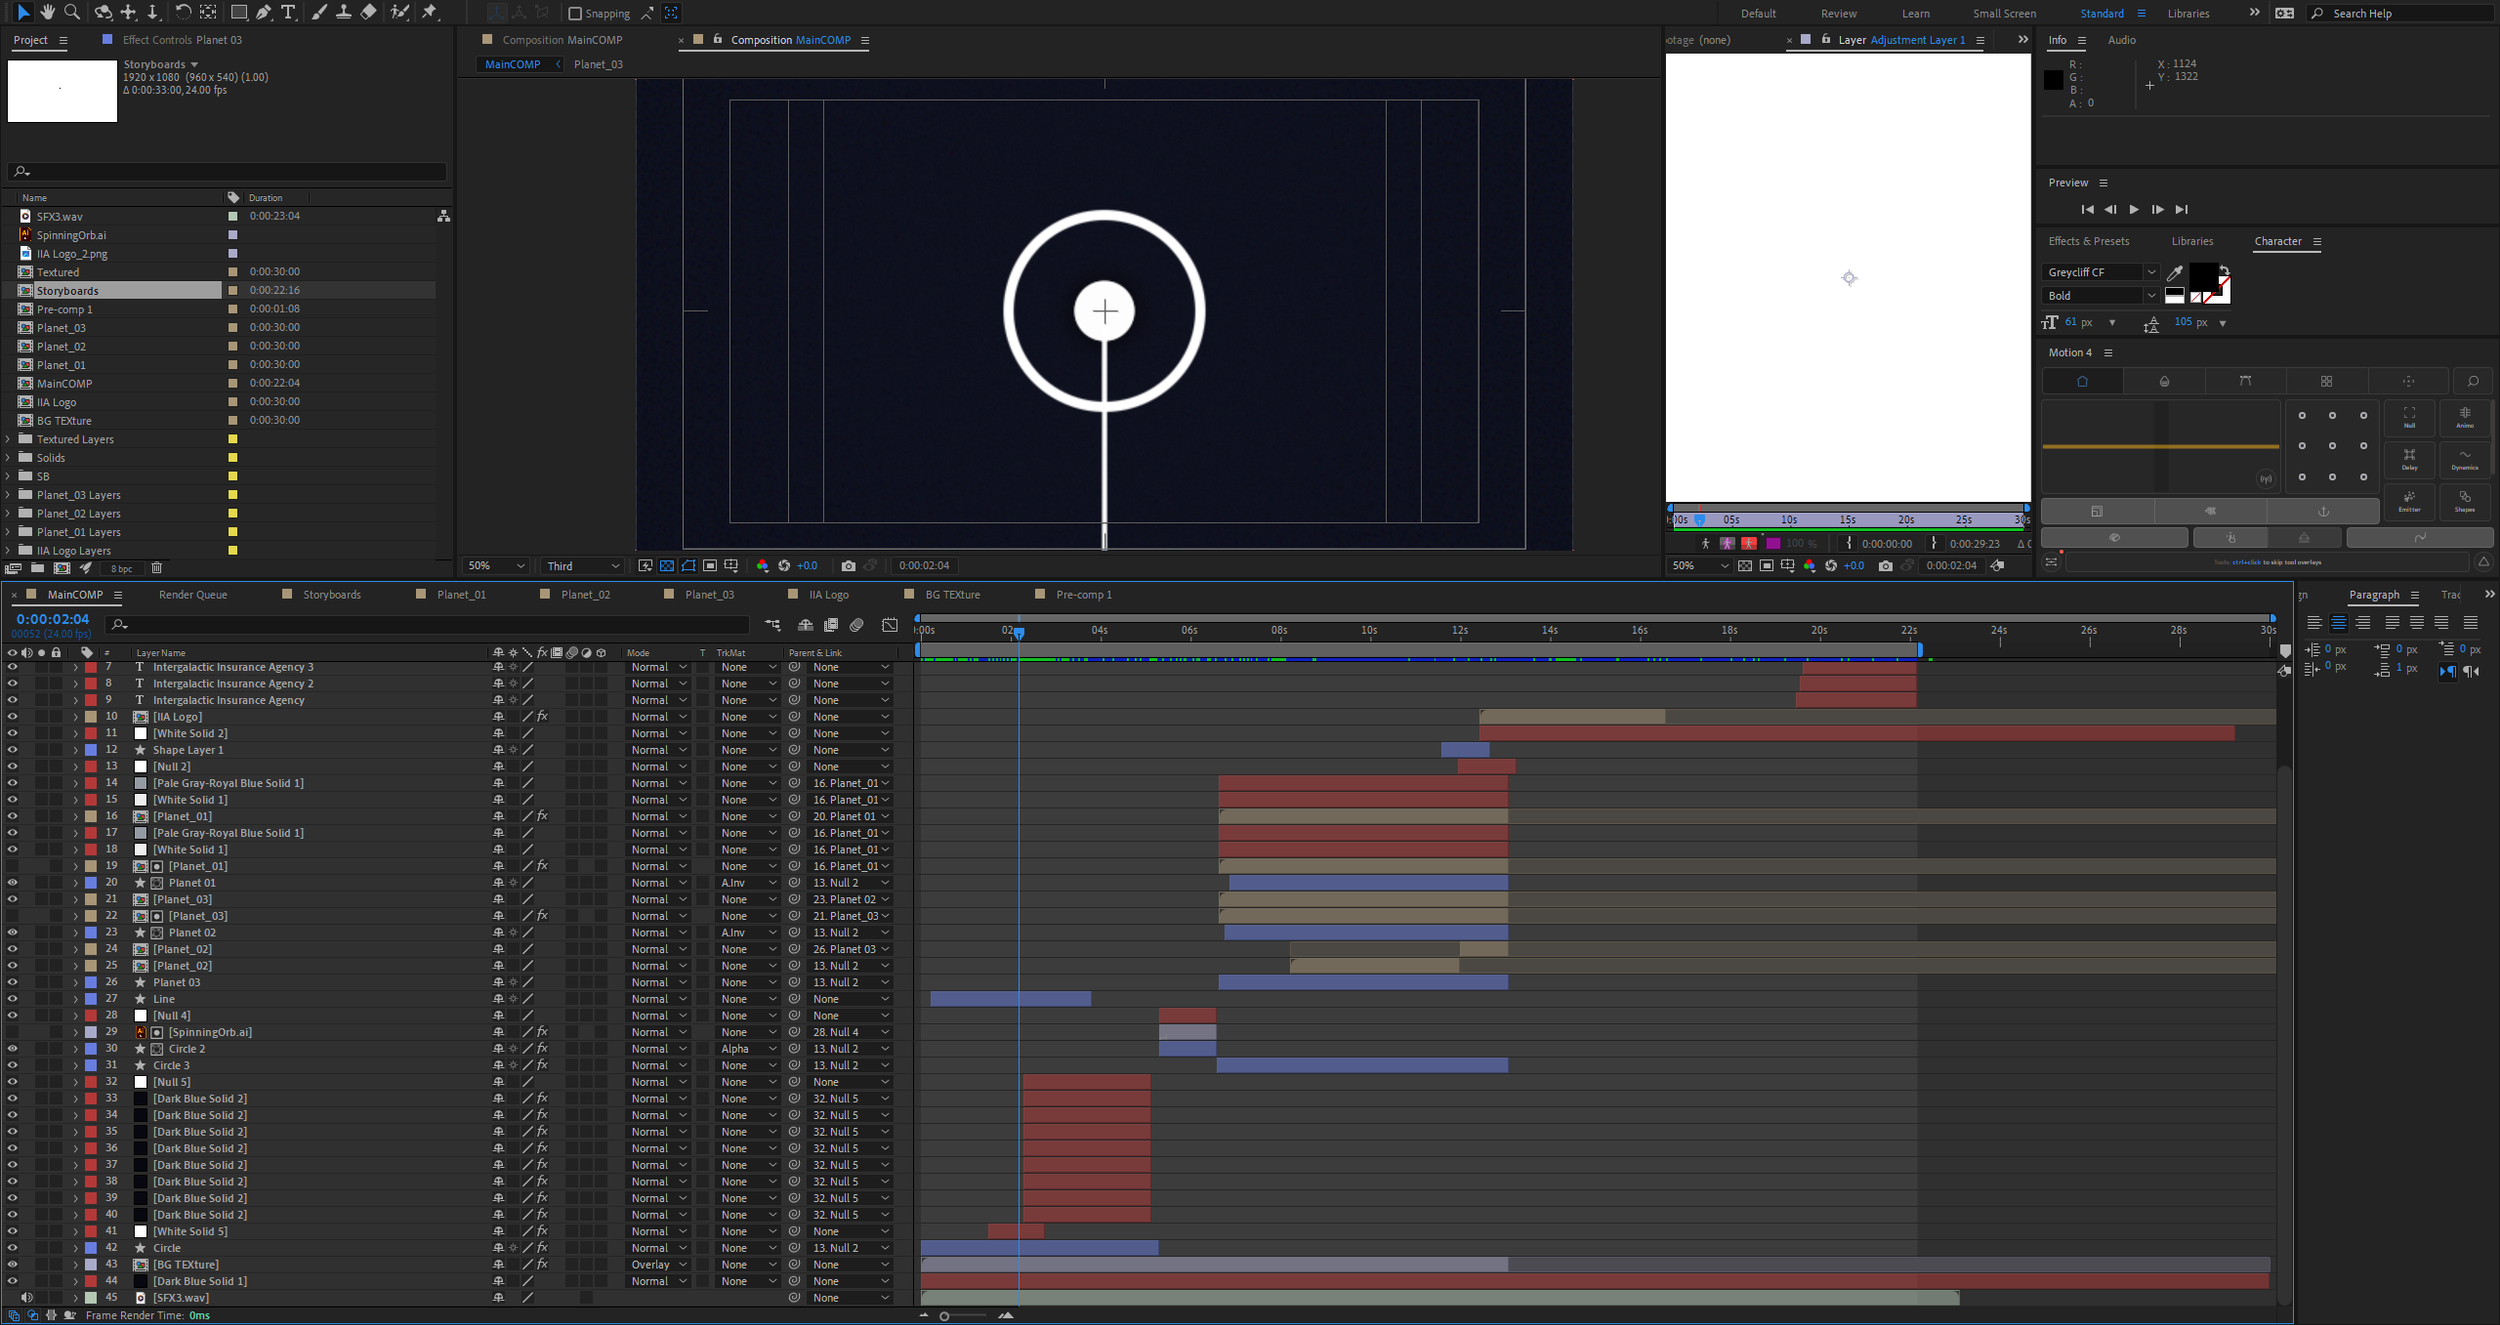Click the black fill color swatch in Character panel
The height and width of the screenshot is (1325, 2500).
click(2203, 276)
